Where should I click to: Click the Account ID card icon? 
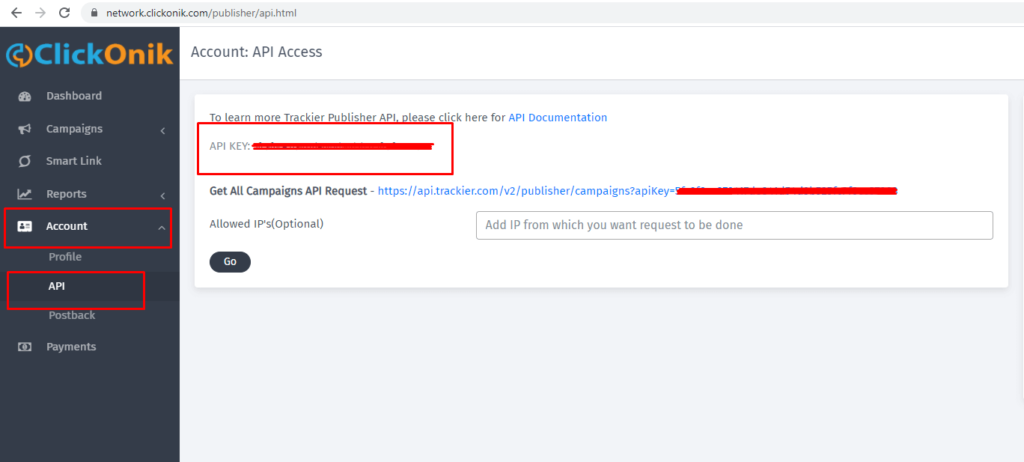[25, 227]
